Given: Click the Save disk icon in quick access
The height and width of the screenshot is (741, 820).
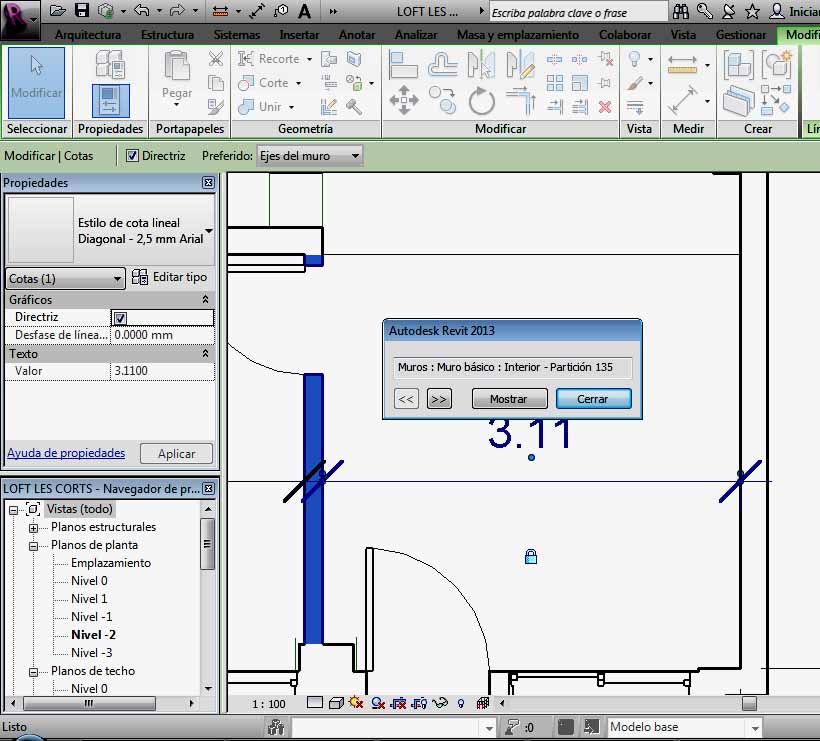Looking at the screenshot, I should [x=81, y=11].
